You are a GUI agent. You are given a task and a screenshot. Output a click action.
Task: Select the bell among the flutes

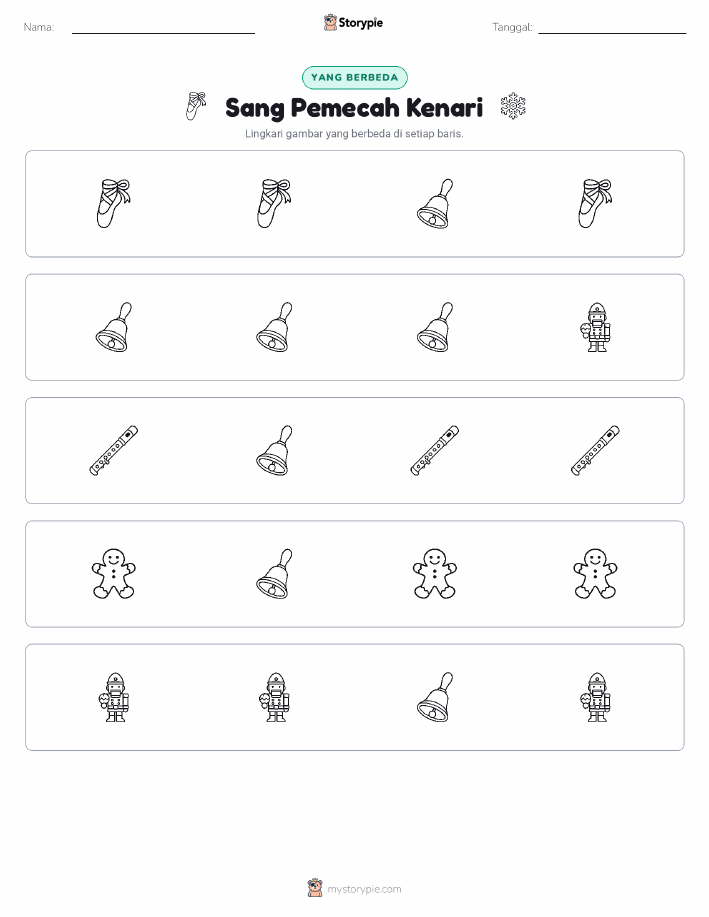274,450
